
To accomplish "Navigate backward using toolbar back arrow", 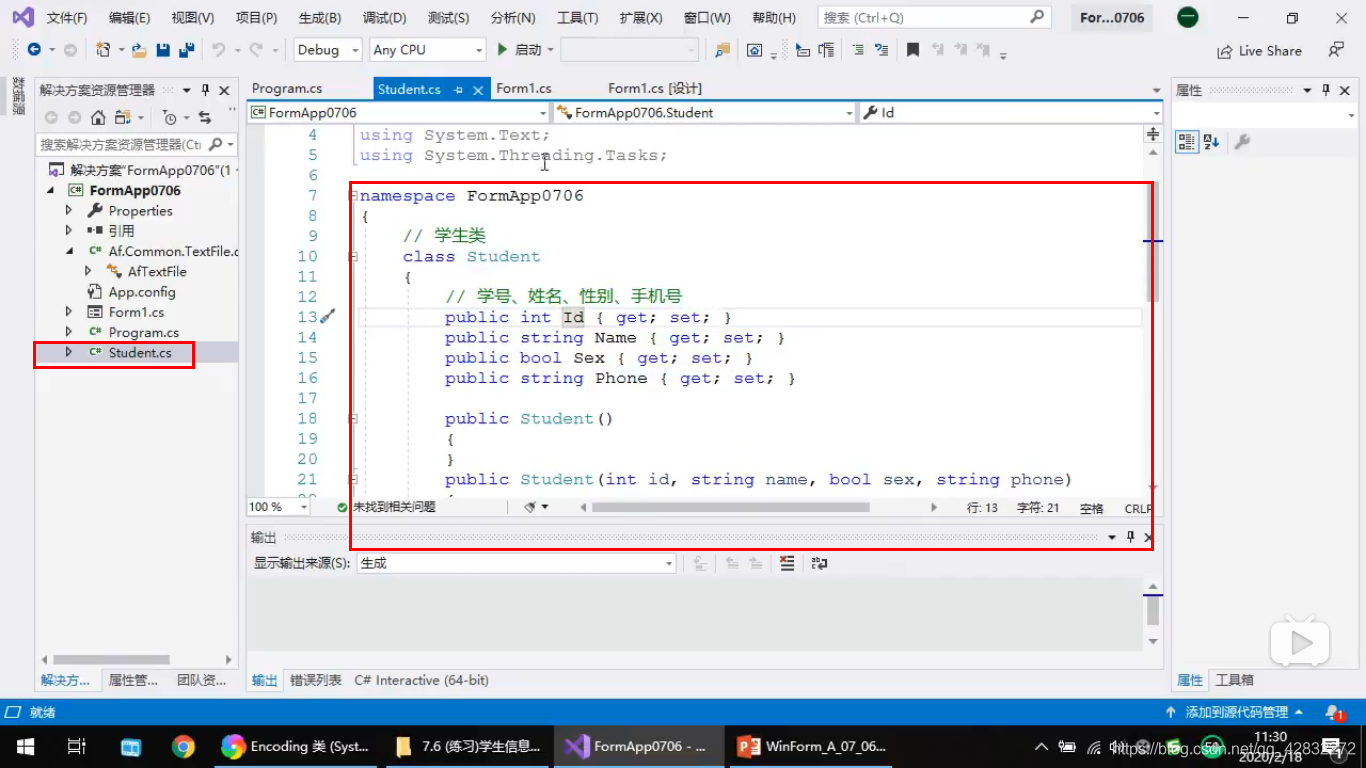I will [x=34, y=50].
